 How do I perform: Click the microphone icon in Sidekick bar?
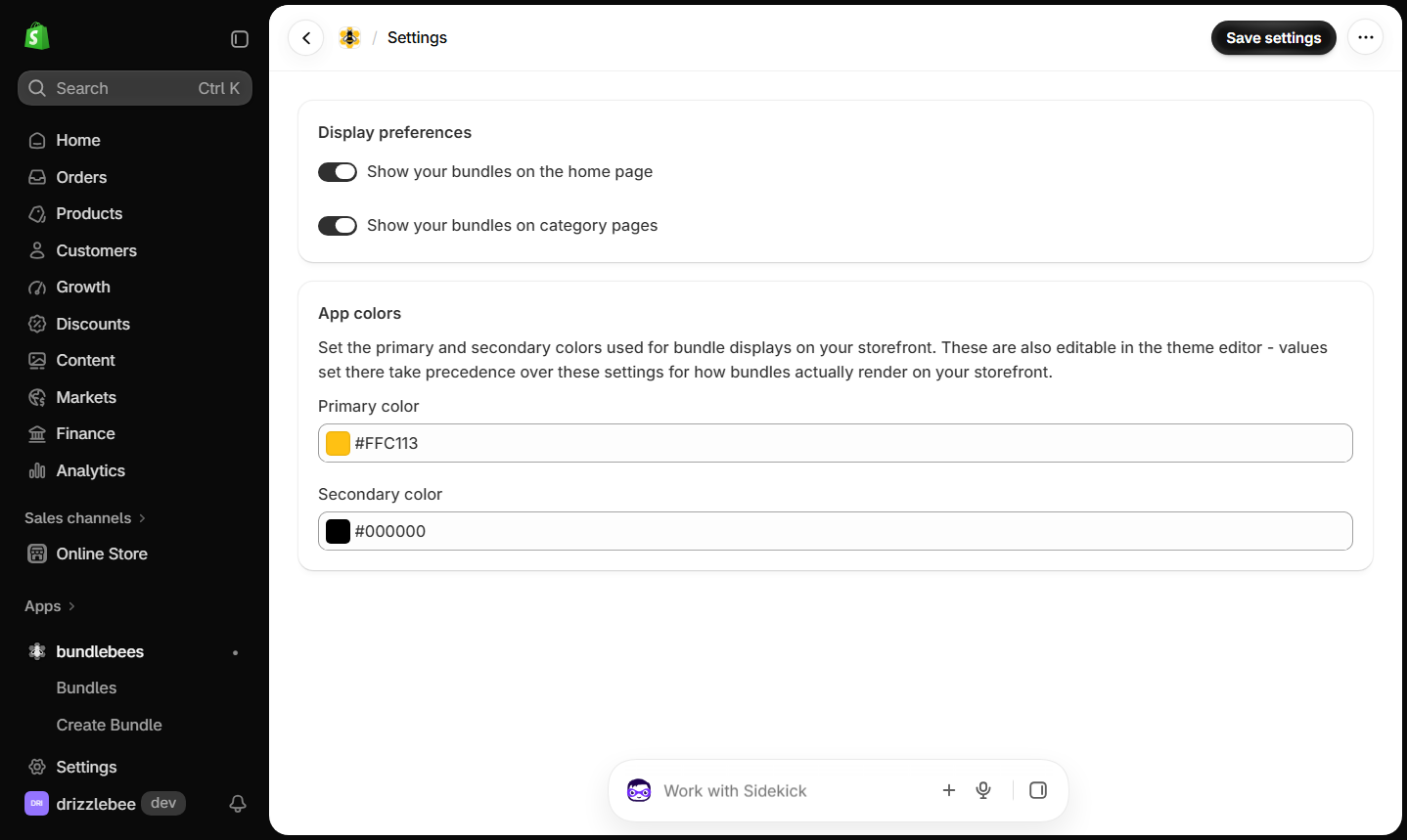983,790
